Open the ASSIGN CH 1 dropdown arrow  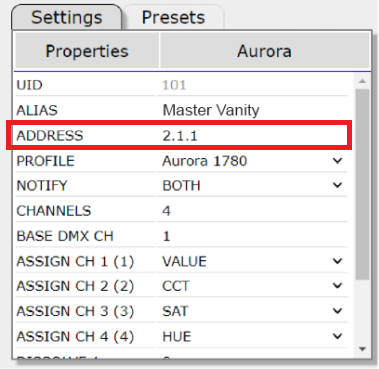tap(337, 261)
